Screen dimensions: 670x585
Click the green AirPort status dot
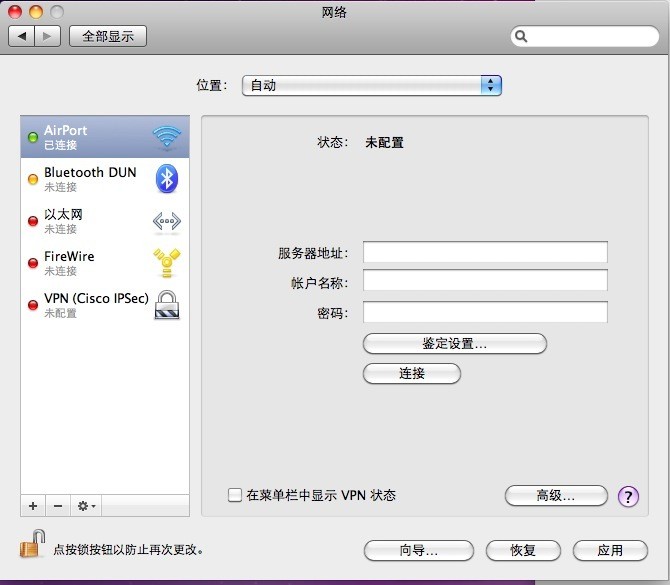(x=33, y=137)
